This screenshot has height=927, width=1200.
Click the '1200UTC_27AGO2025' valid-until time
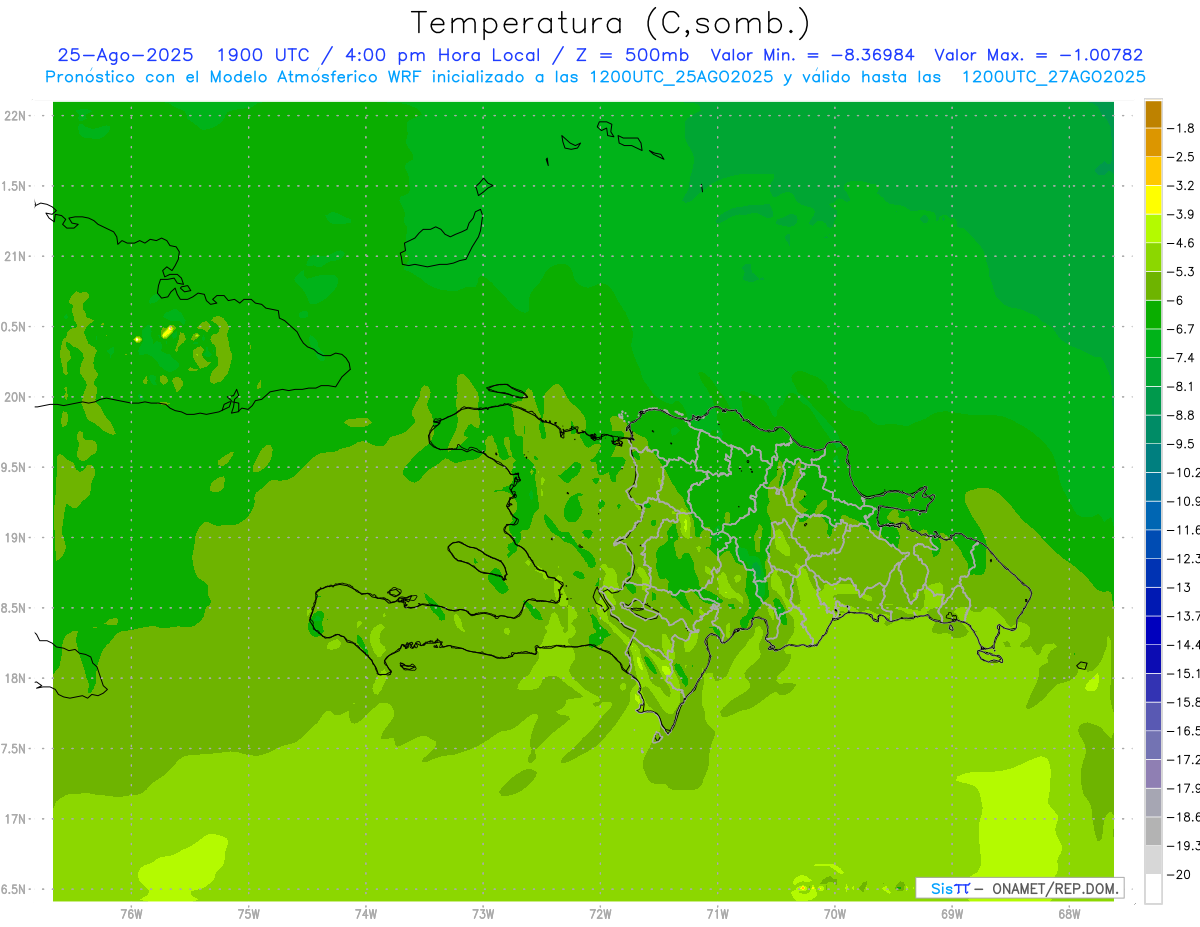[1053, 77]
